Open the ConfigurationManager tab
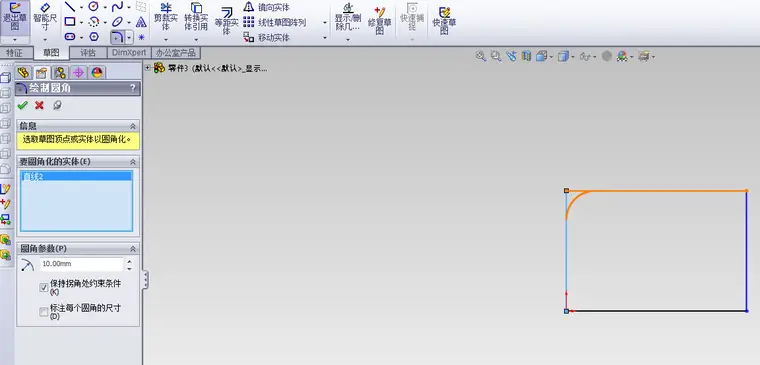The image size is (760, 365). click(60, 73)
